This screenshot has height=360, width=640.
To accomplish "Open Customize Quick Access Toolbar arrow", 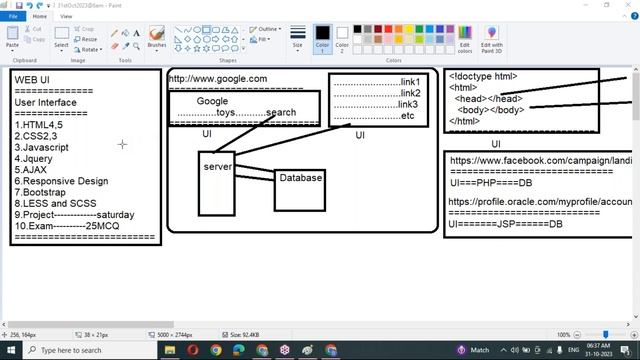I will pyautogui.click(x=49, y=6).
